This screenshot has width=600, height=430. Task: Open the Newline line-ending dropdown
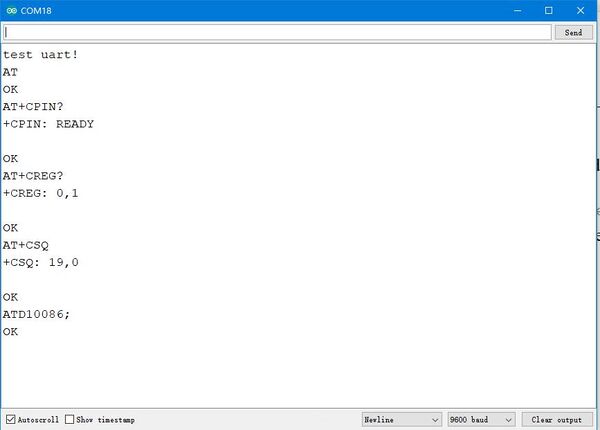(401, 420)
